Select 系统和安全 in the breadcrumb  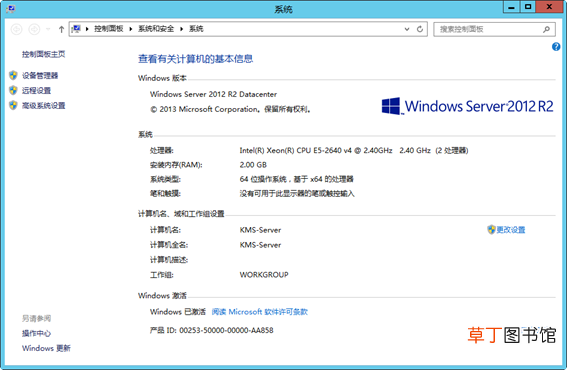pos(156,29)
